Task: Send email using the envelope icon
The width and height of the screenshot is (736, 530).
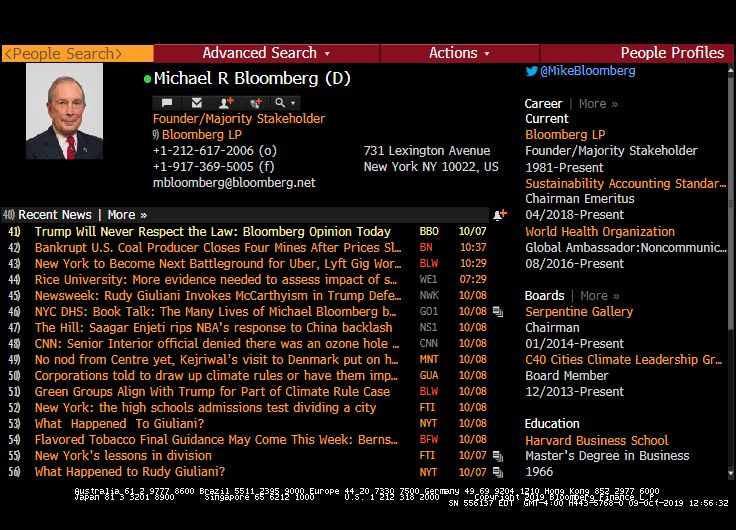Action: click(197, 102)
